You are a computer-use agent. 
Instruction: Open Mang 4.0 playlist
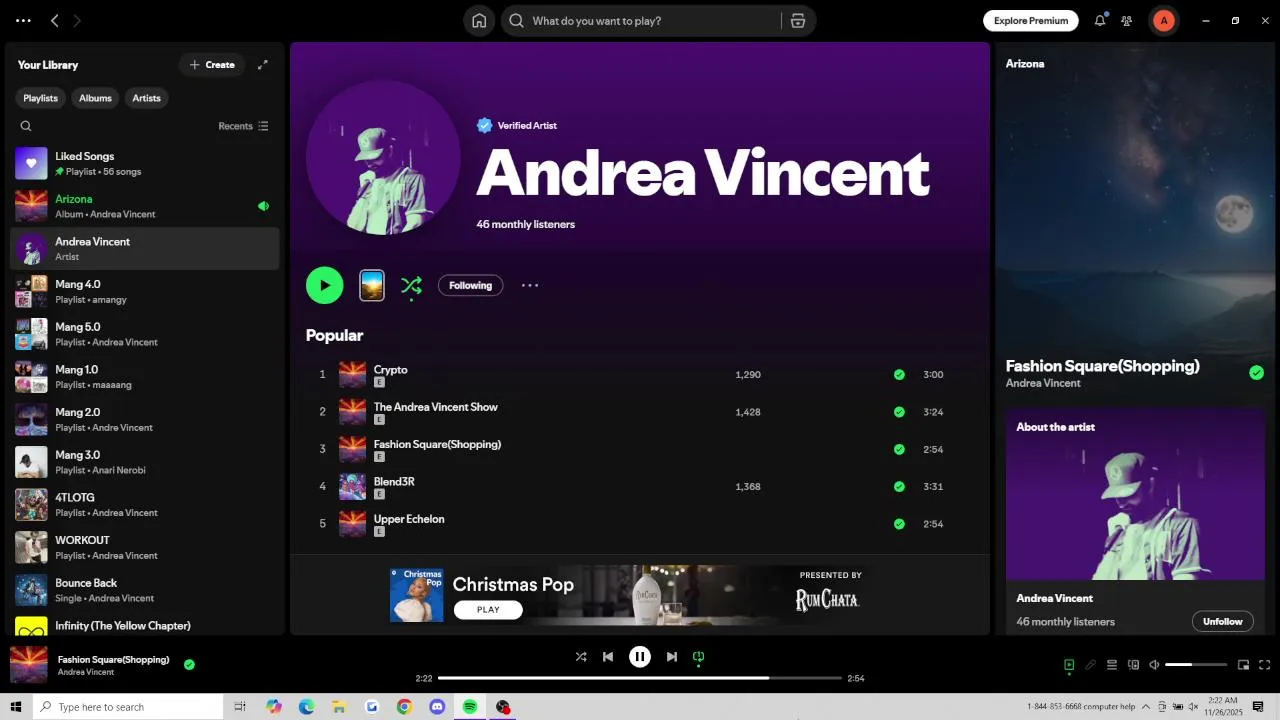pos(145,291)
